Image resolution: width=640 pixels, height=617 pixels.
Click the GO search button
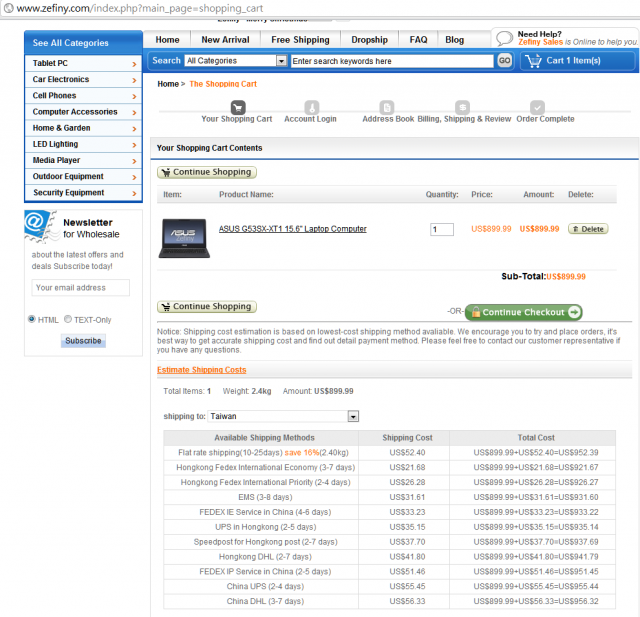tap(504, 61)
